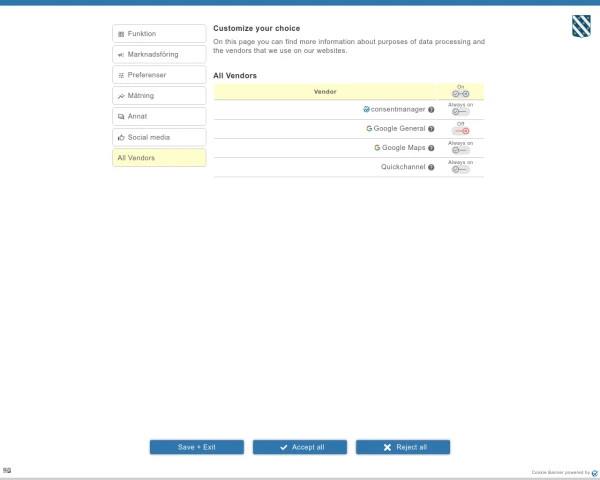Open help info for Quickchannel

[431, 167]
